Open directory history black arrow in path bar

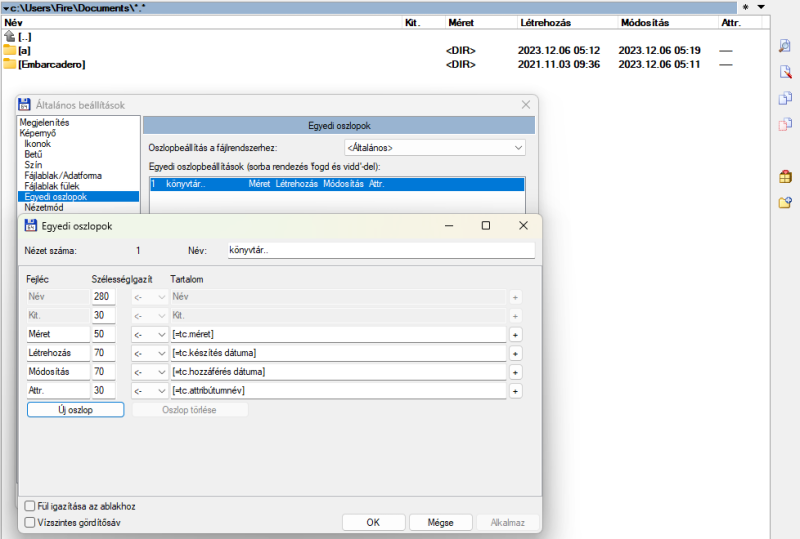(x=761, y=7)
